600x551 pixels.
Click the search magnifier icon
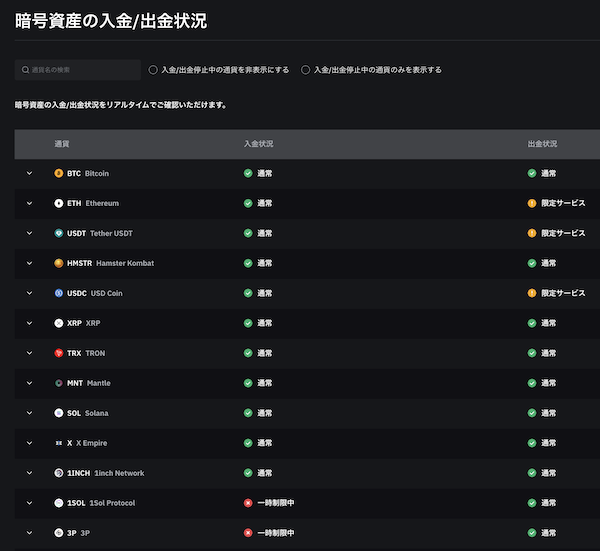point(25,70)
